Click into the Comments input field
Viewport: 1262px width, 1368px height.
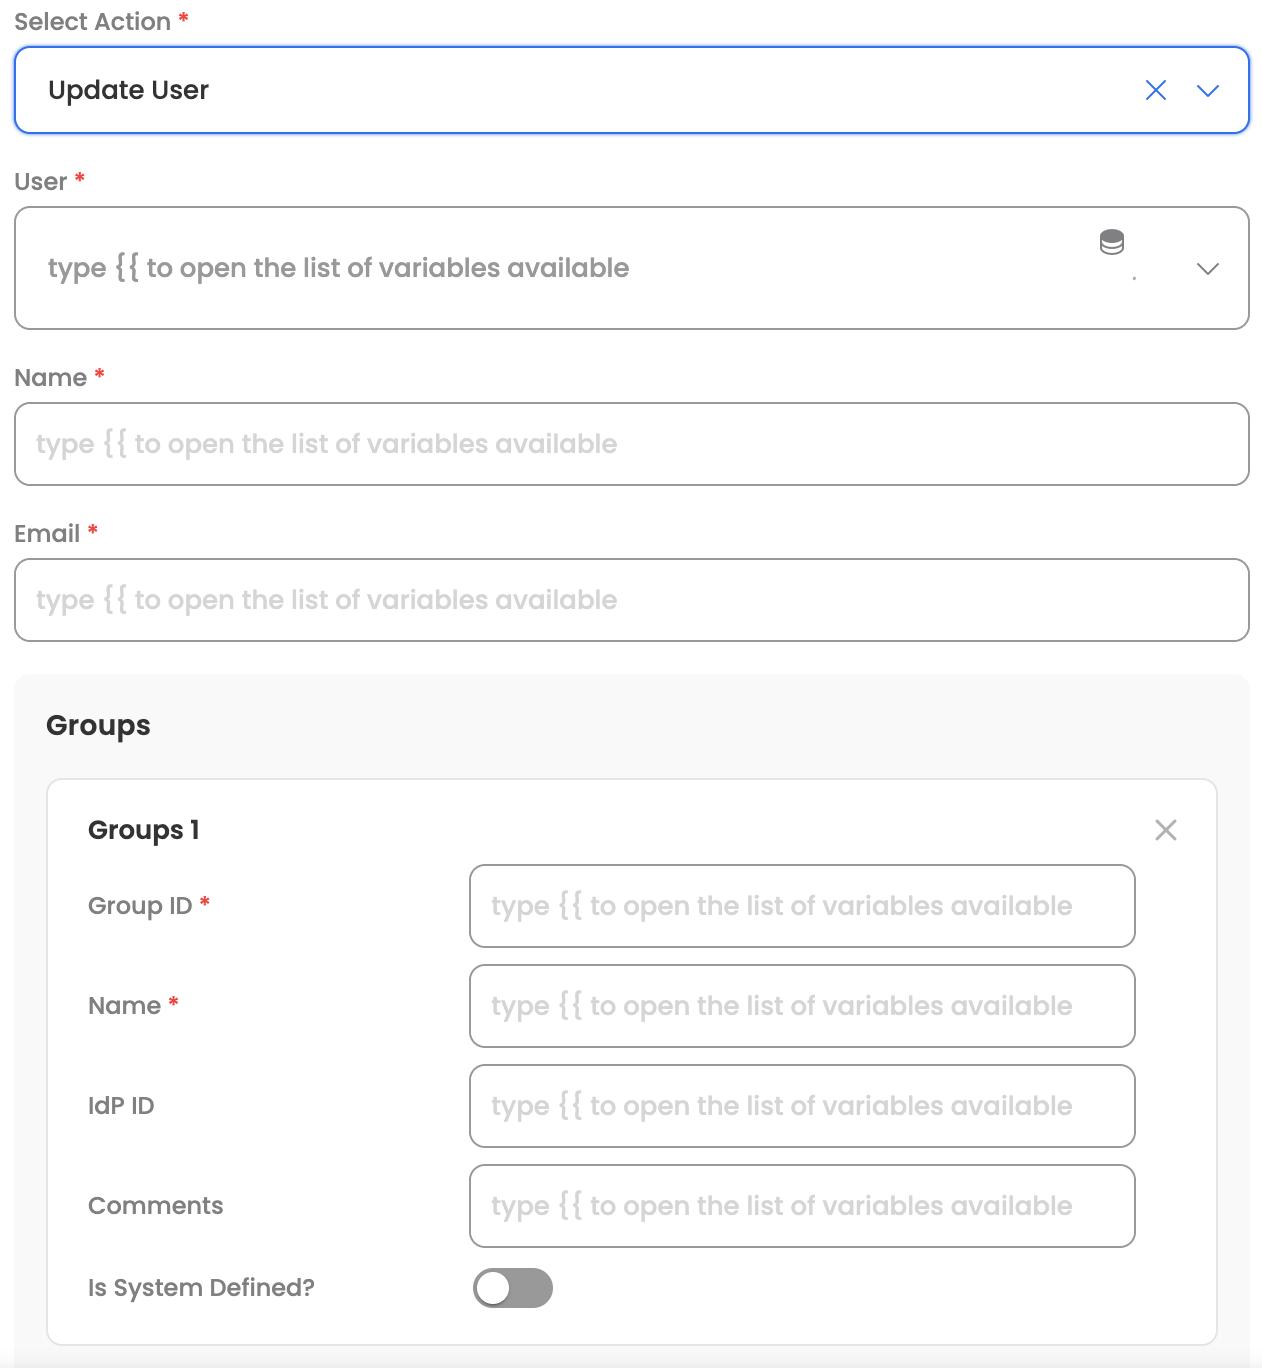(x=801, y=1206)
